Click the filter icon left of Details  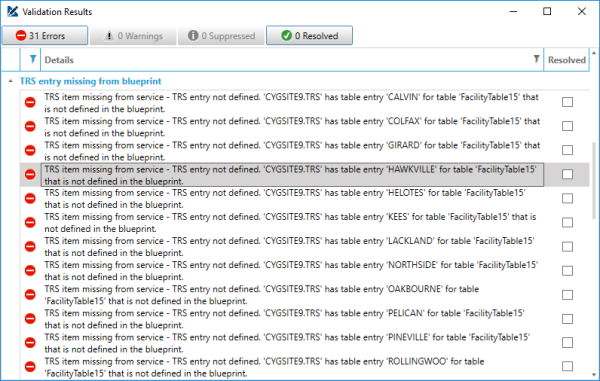[33, 59]
